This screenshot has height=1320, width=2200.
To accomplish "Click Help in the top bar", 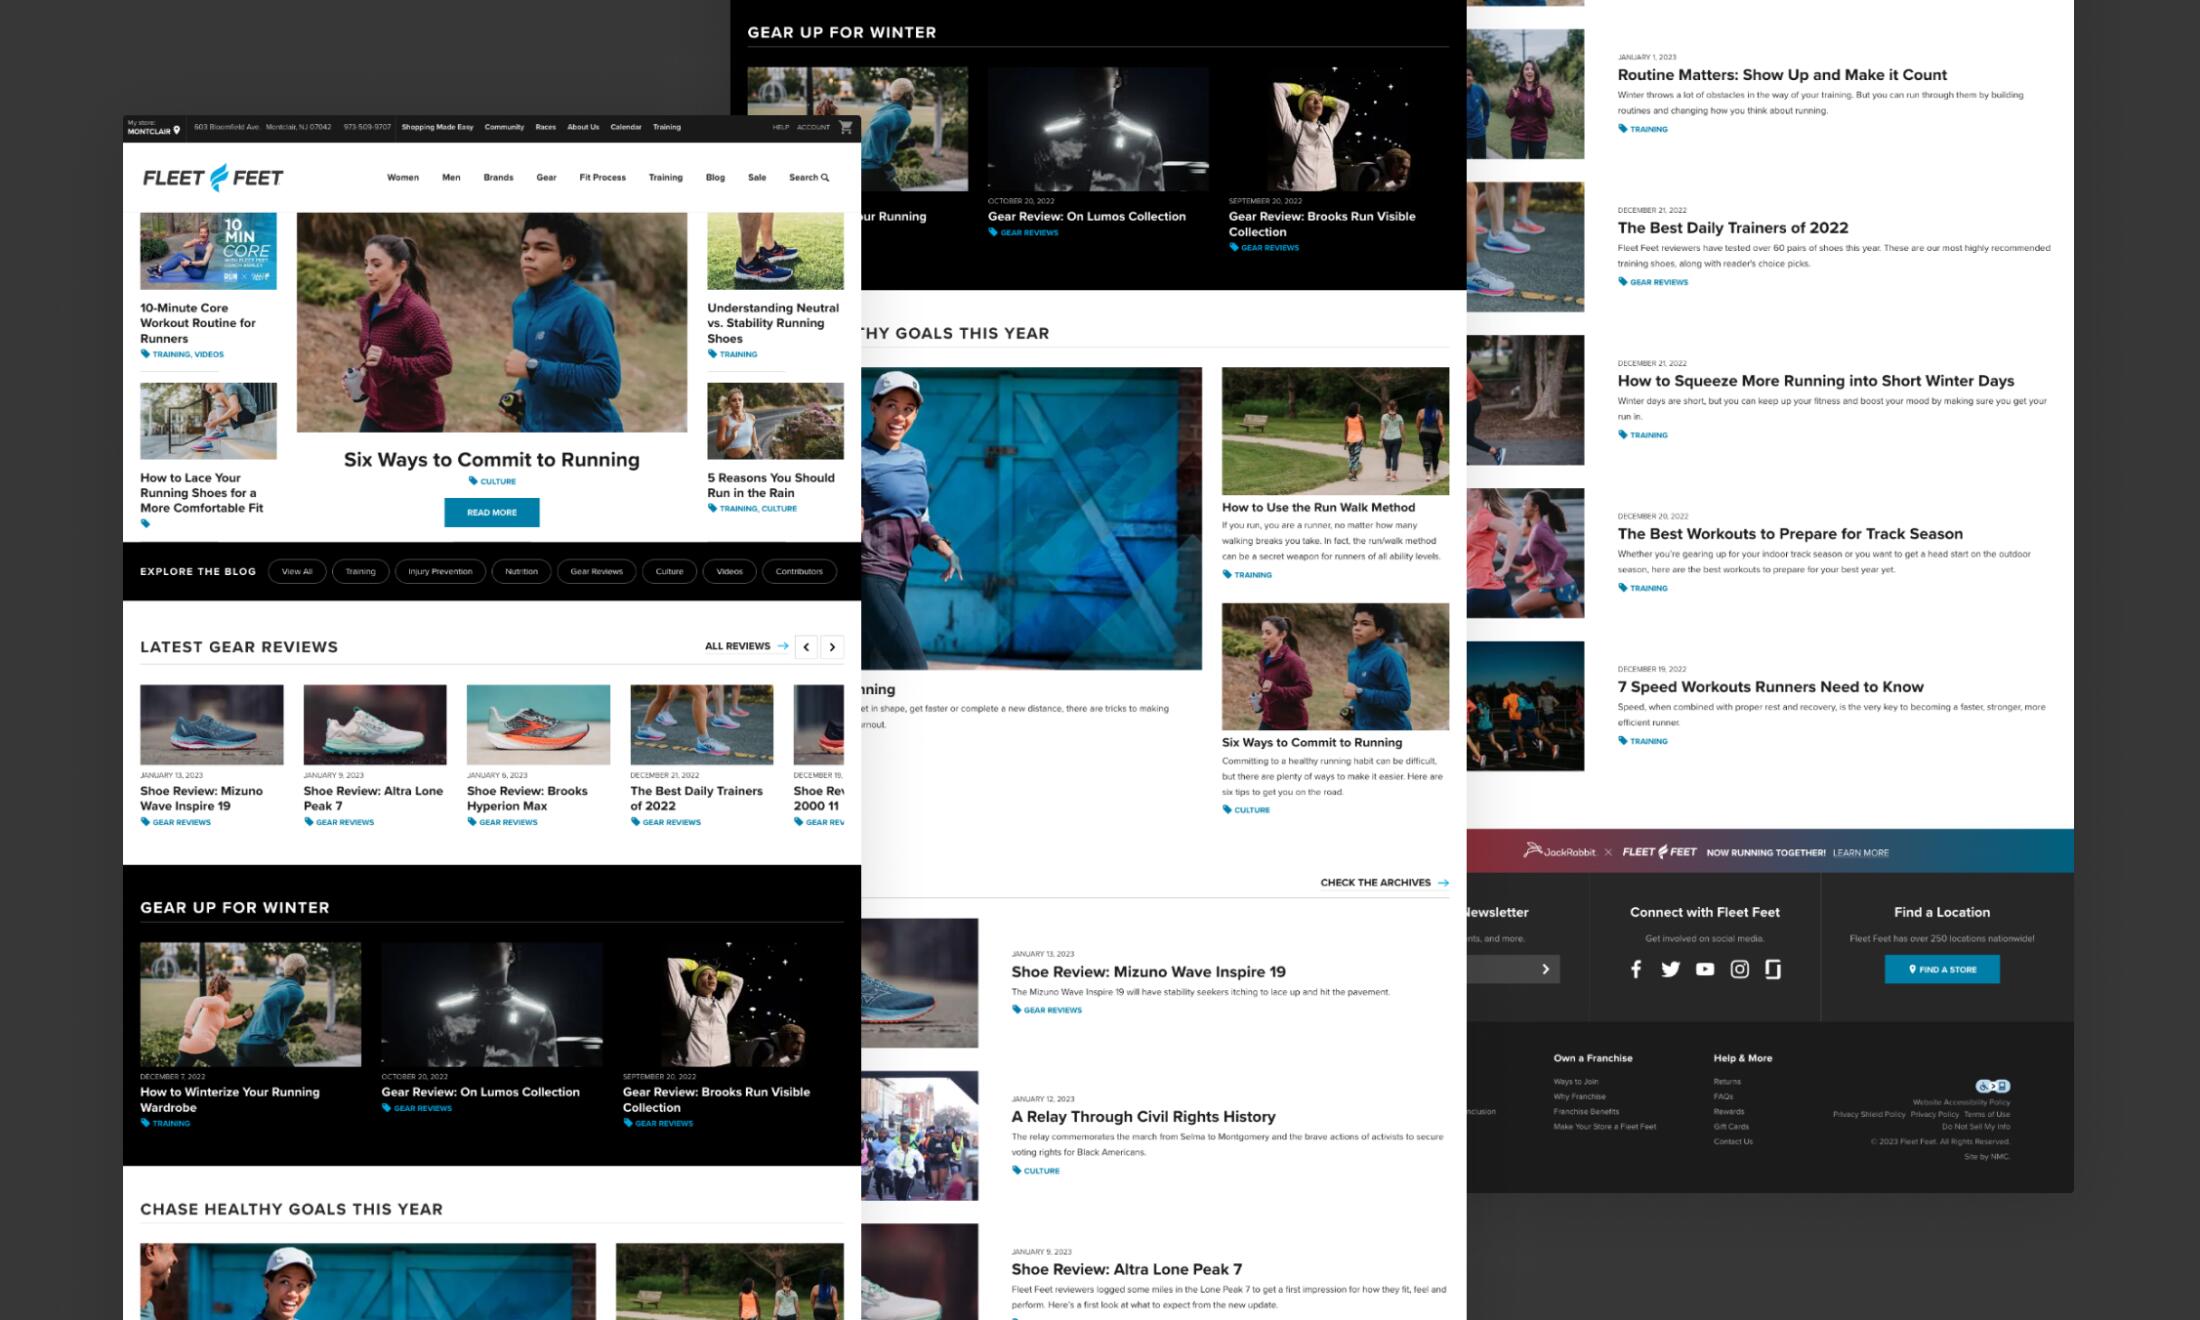I will coord(781,127).
